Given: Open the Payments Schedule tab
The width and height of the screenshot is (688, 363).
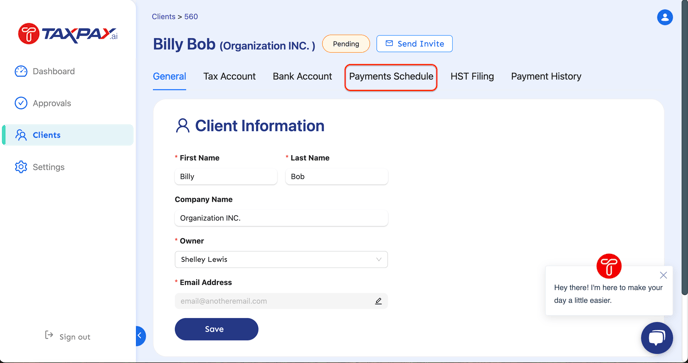Looking at the screenshot, I should 391,77.
